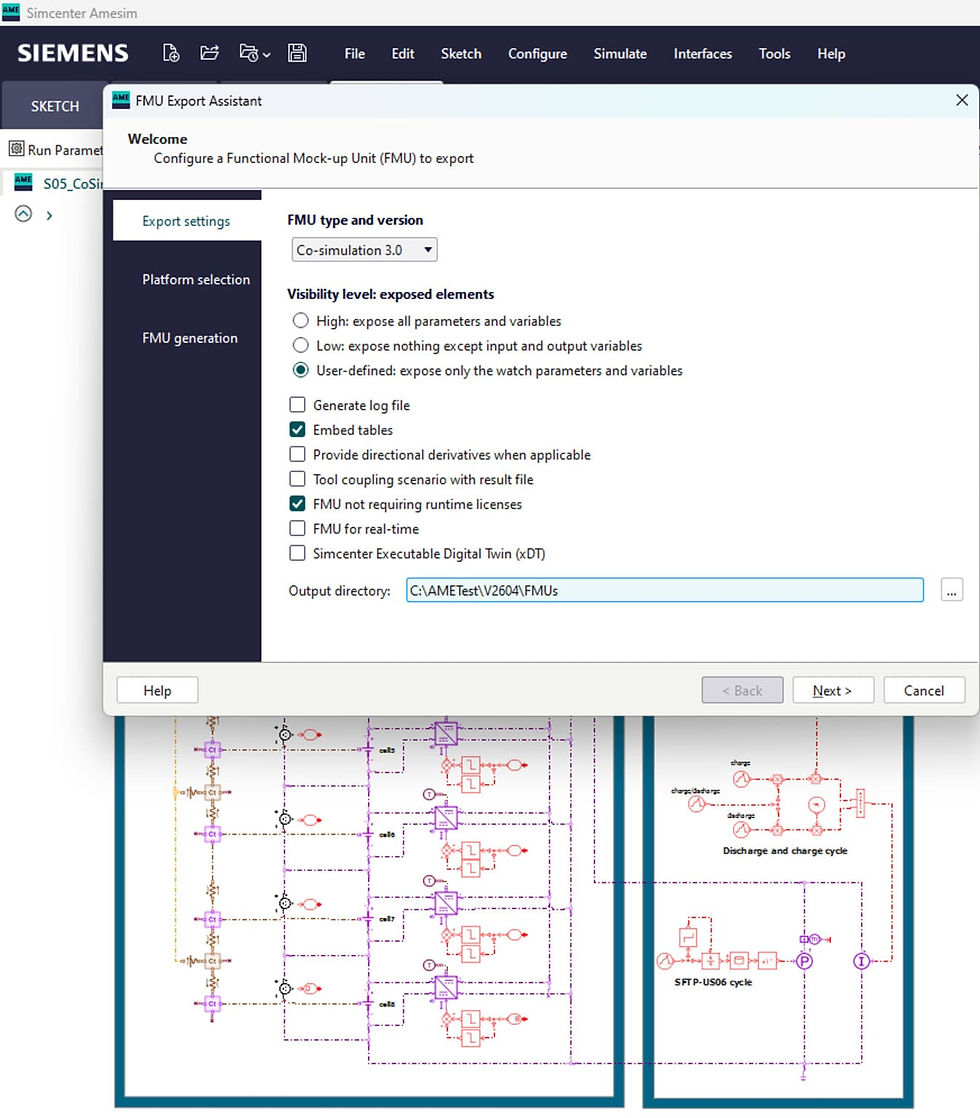This screenshot has width=980, height=1118.
Task: Click the SIEMENS logo
Action: tap(73, 53)
